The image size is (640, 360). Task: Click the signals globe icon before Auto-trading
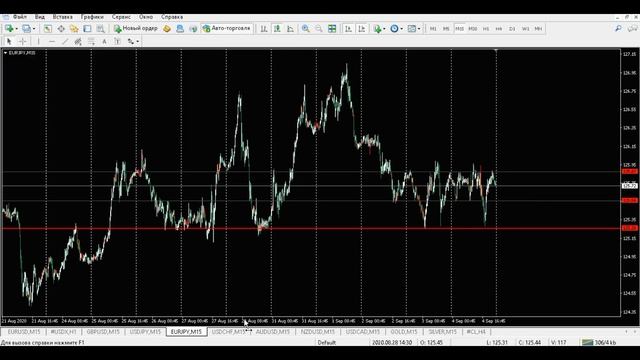point(193,29)
